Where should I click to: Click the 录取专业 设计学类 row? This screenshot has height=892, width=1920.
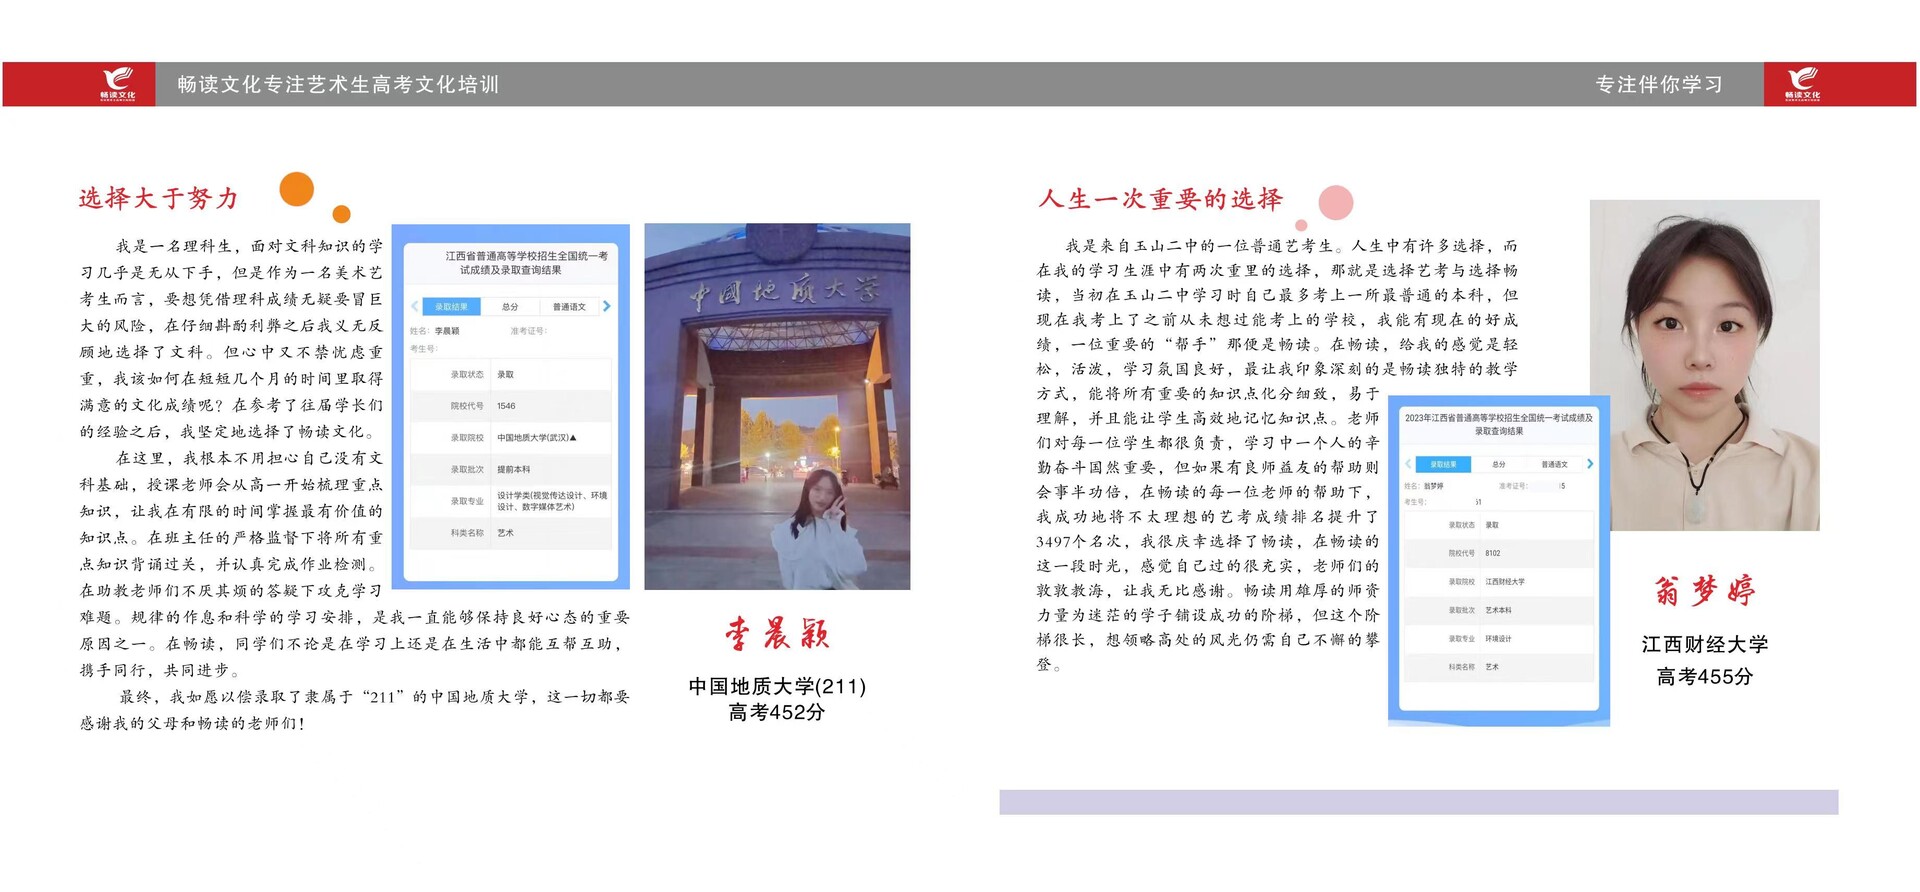pos(511,501)
